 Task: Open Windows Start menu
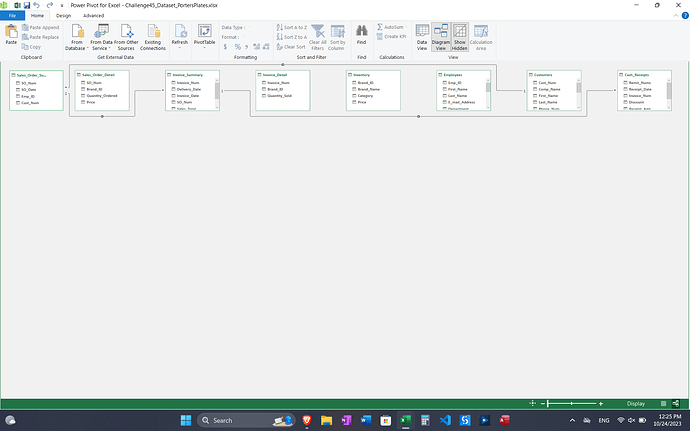coord(186,420)
